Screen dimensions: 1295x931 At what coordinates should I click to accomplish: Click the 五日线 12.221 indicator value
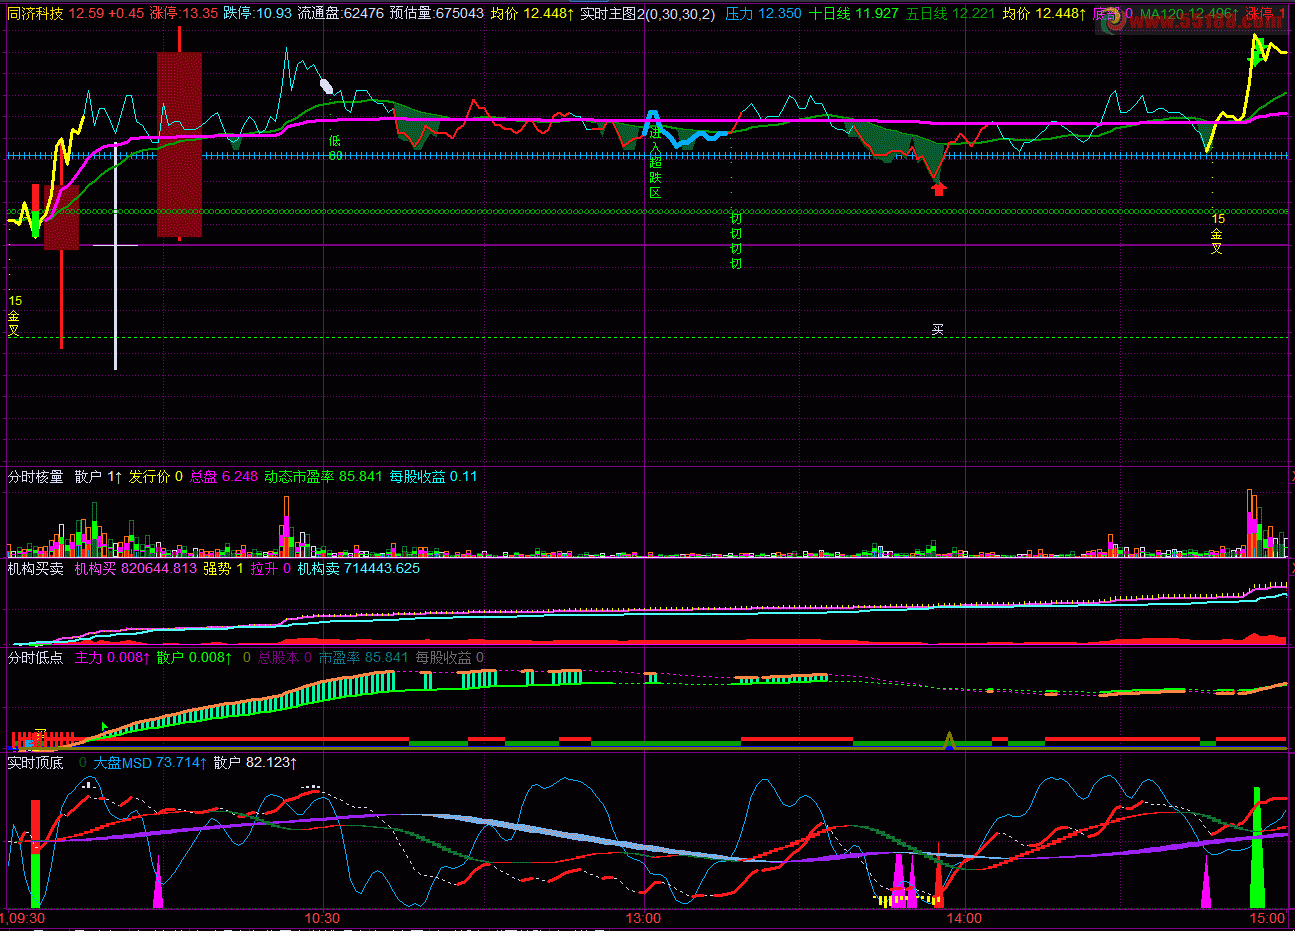(x=951, y=14)
